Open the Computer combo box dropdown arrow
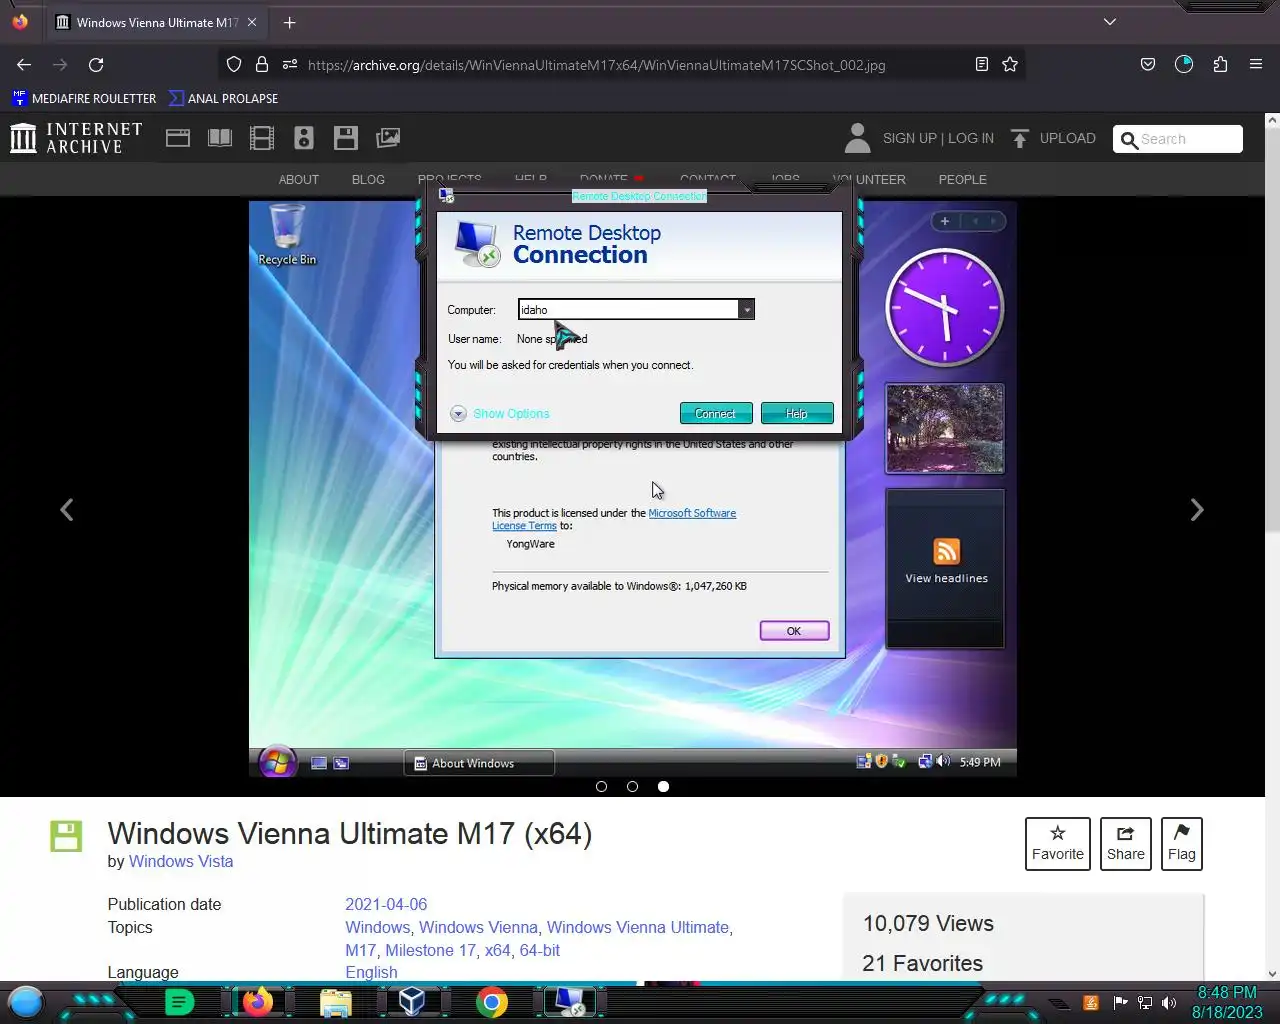The width and height of the screenshot is (1280, 1024). click(746, 309)
